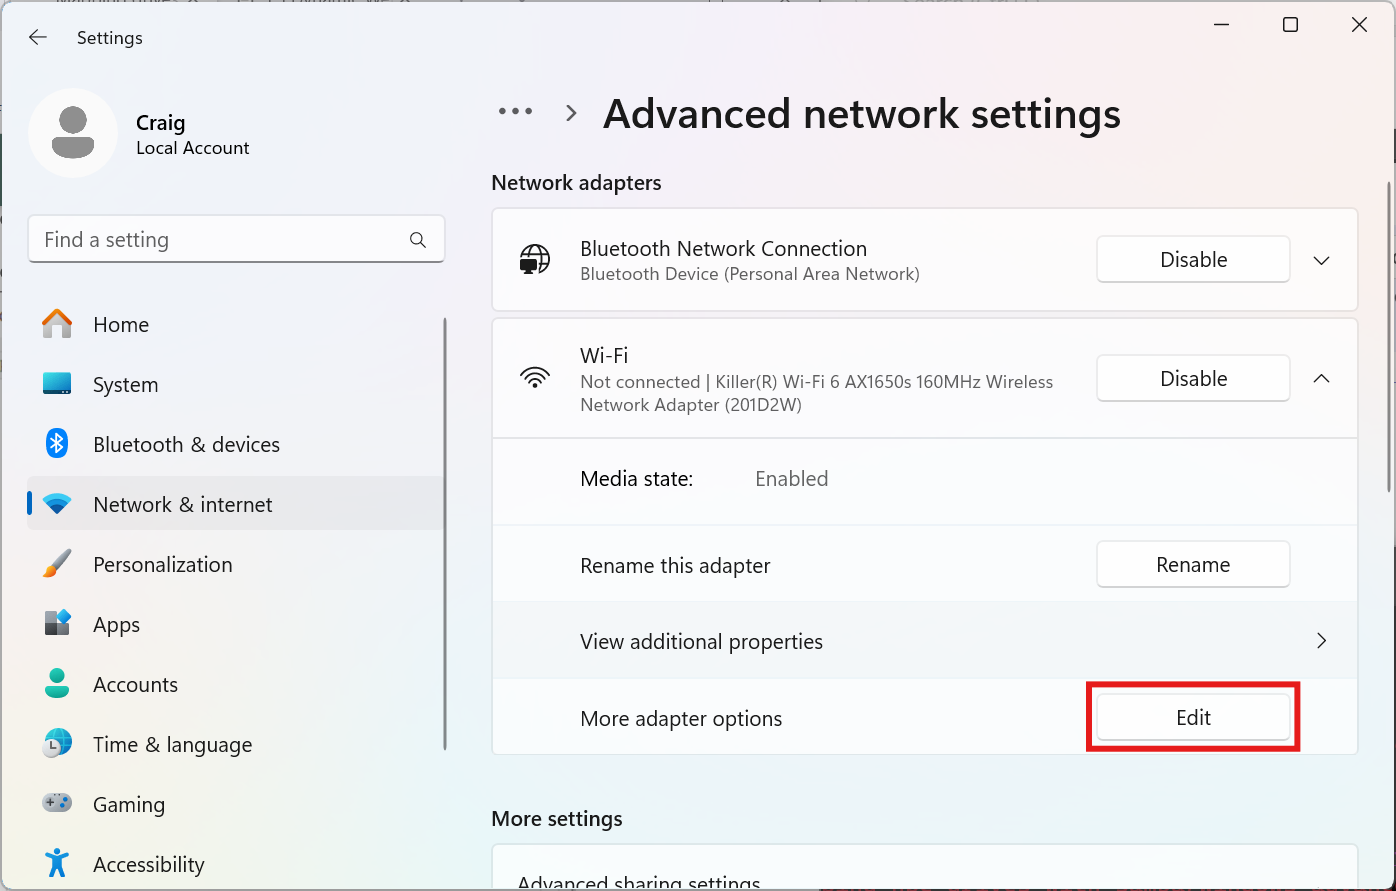The height and width of the screenshot is (891, 1396).
Task: Minimize the Settings window
Action: (x=1222, y=26)
